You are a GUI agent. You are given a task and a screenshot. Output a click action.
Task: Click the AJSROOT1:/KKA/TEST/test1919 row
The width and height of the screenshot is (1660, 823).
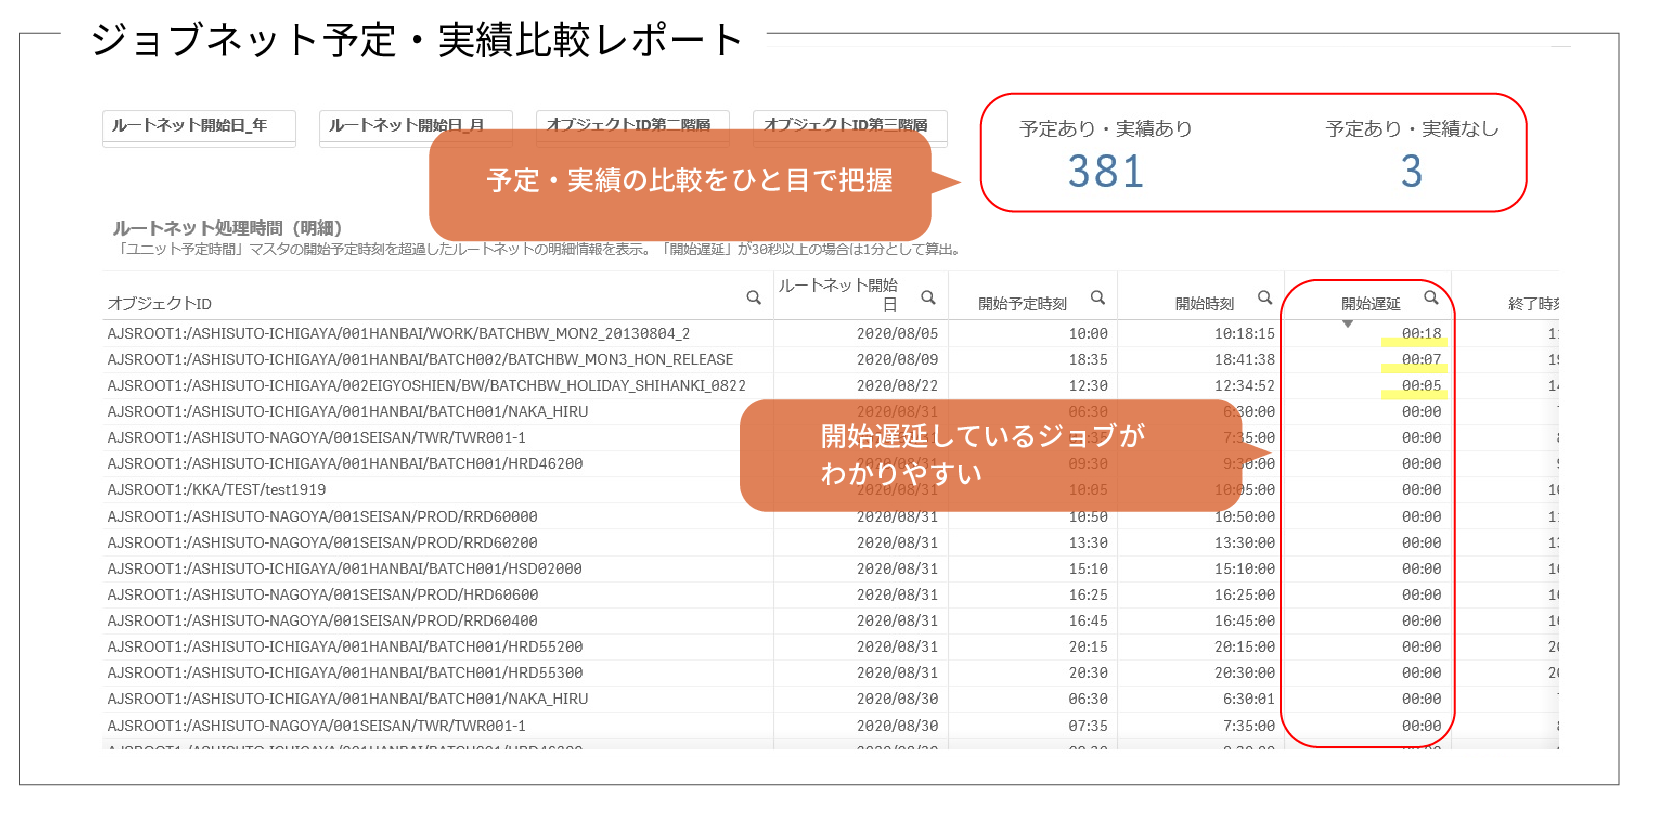[217, 490]
